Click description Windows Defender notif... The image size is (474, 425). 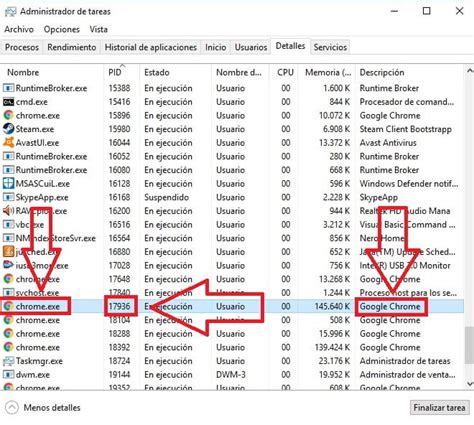click(x=409, y=184)
